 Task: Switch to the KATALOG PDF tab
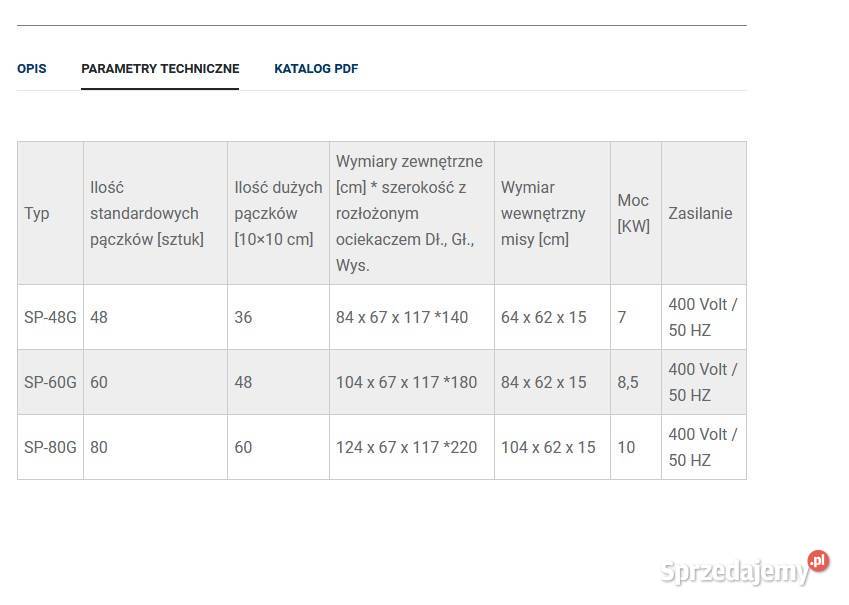[316, 69]
